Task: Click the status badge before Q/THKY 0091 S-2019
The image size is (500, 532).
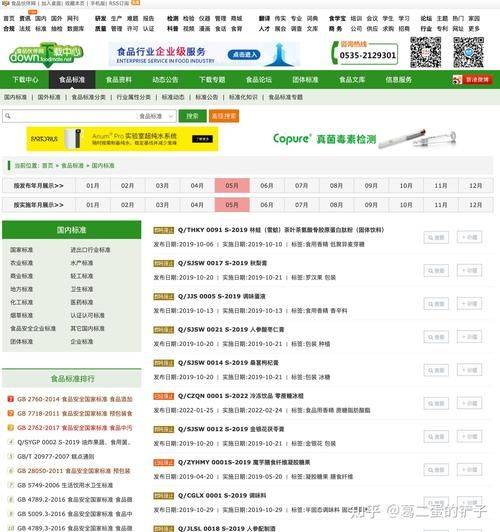Action: (164, 230)
